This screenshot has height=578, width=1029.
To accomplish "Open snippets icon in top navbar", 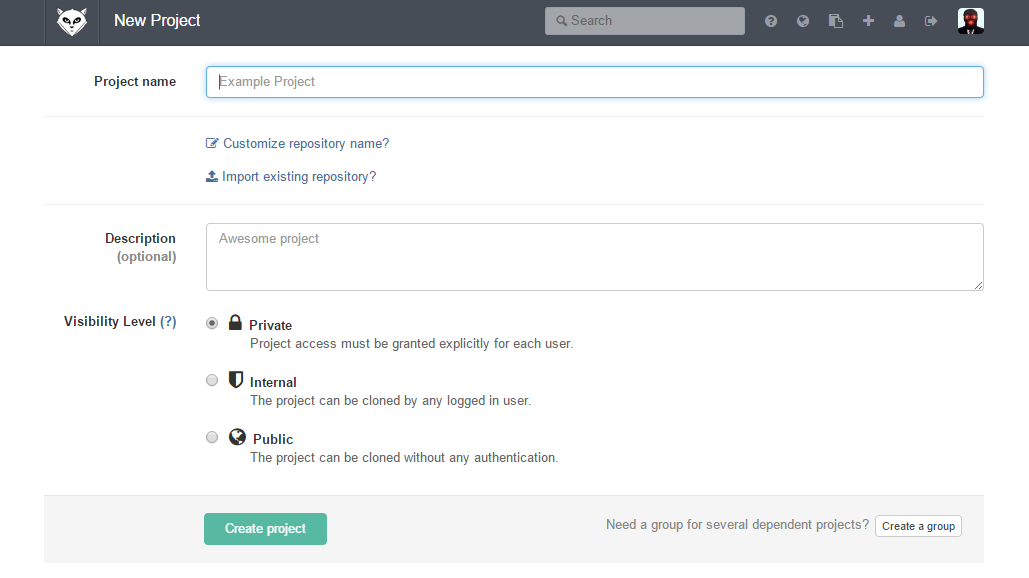I will (835, 21).
